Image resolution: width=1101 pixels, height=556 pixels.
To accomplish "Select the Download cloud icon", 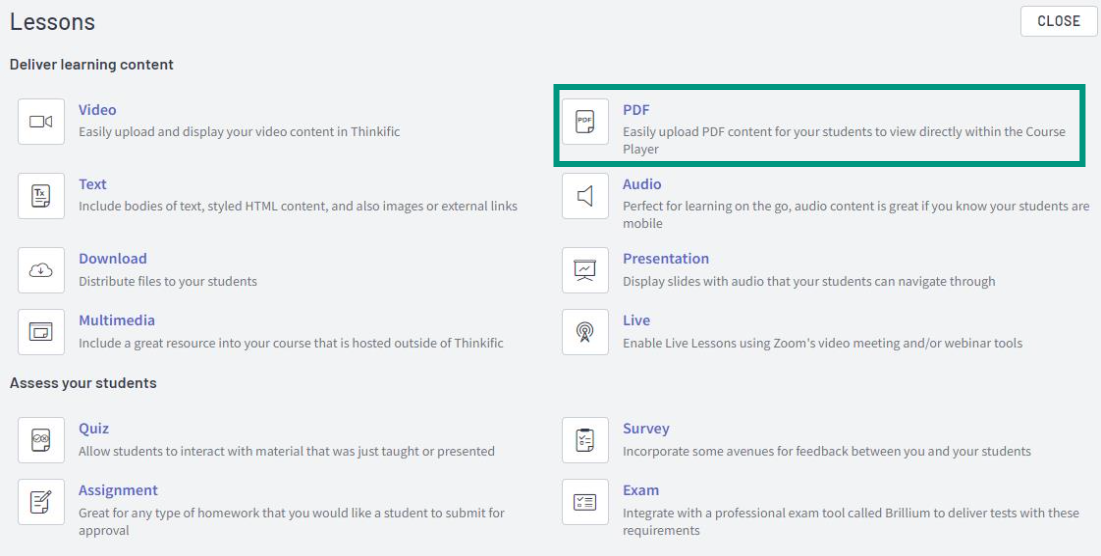I will point(41,270).
